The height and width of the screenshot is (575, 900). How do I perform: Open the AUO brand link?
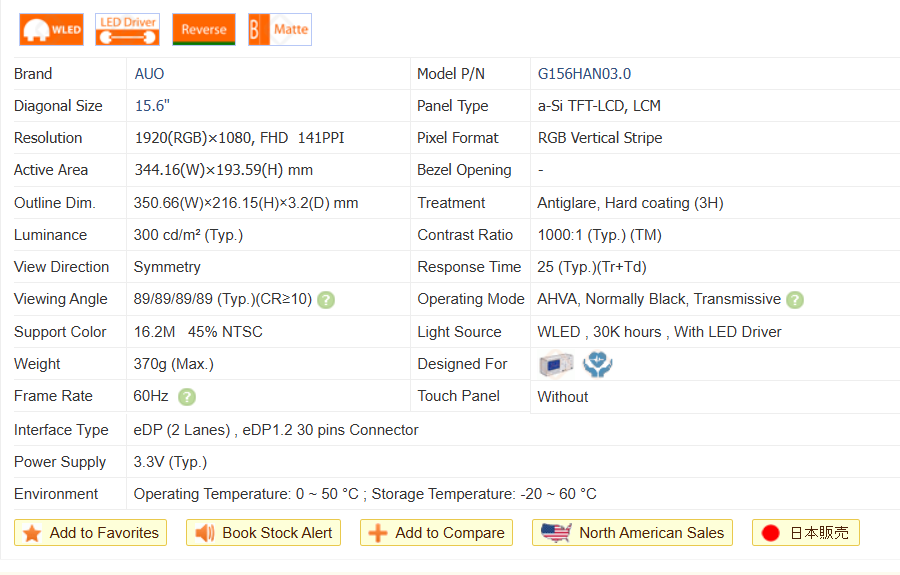[149, 74]
